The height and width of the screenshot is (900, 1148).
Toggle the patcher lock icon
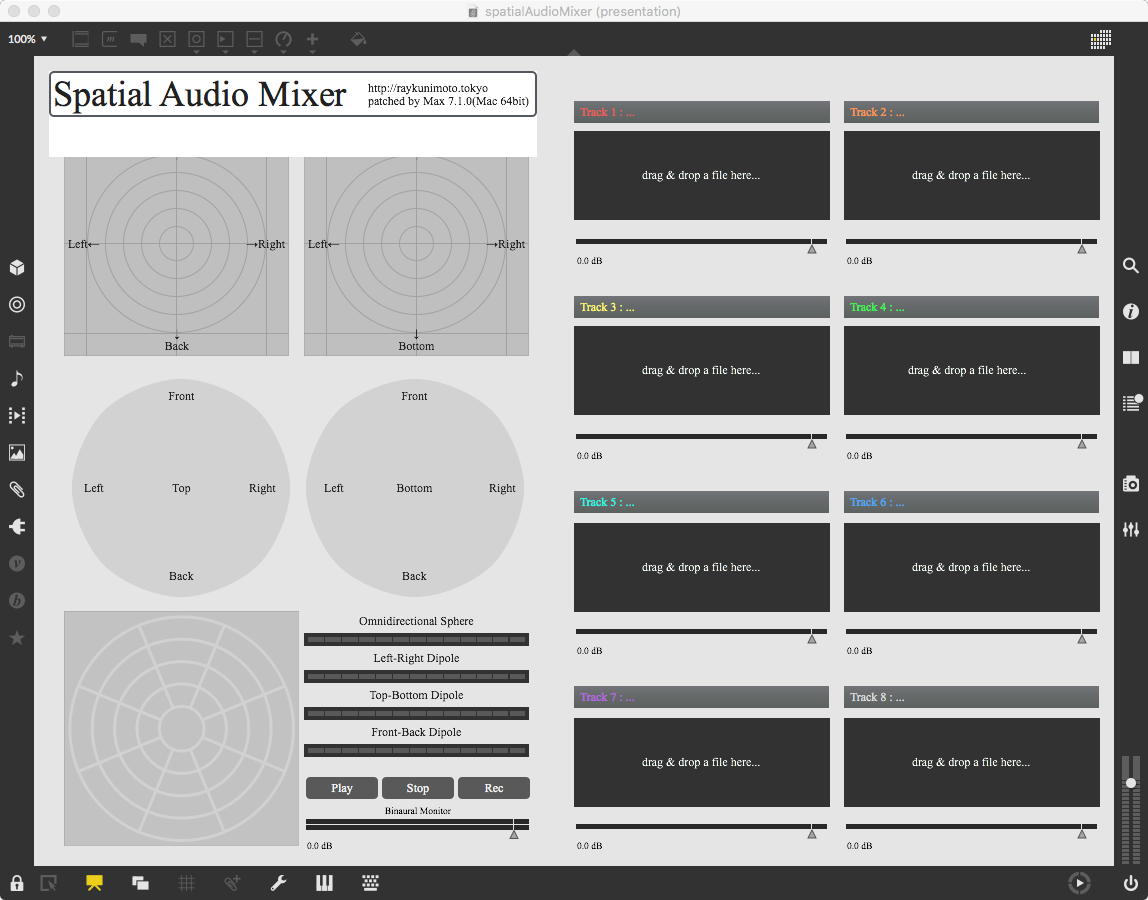click(17, 883)
